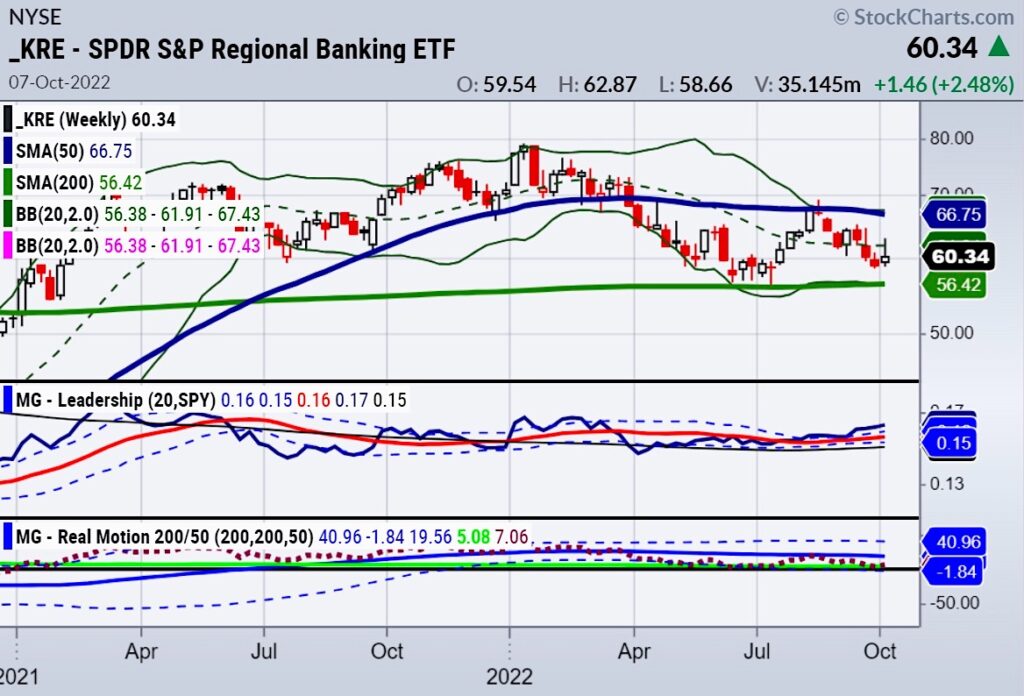Viewport: 1024px width, 696px height.
Task: Click the rightmost Oct label on time axis
Action: pyautogui.click(x=880, y=652)
